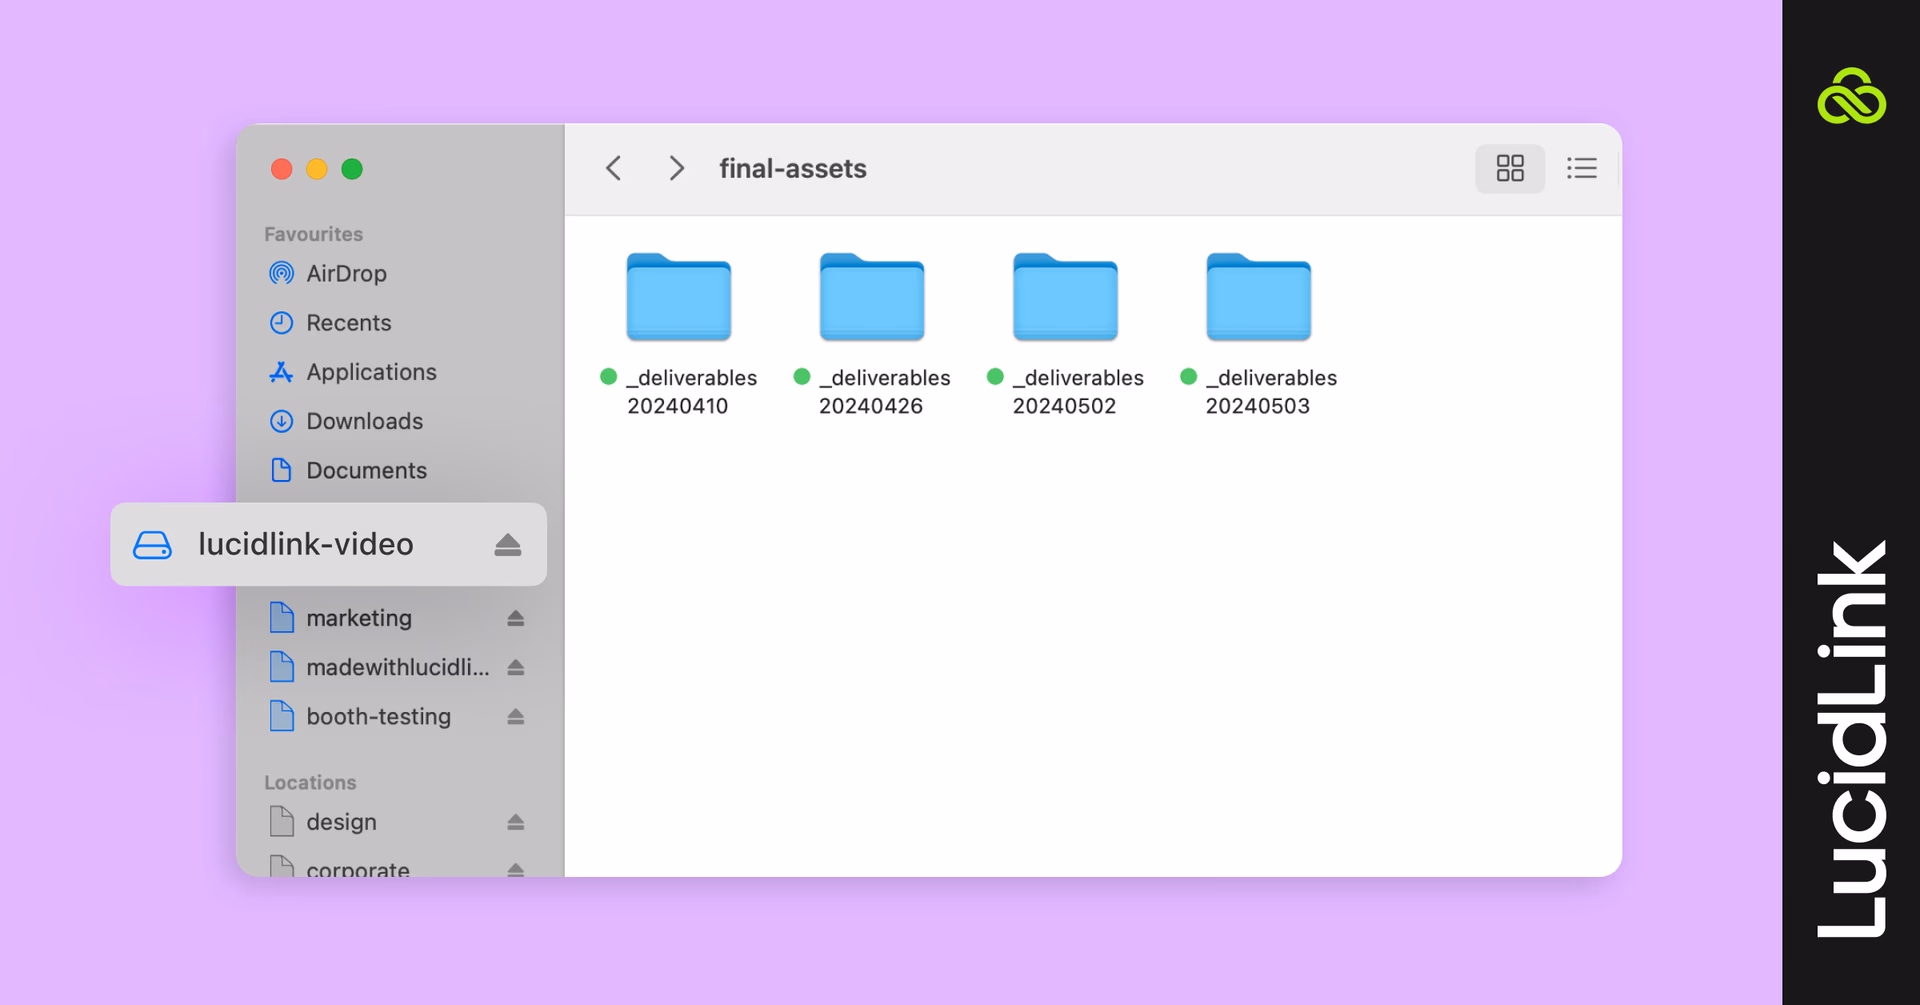Open the booth-testing volume

coord(377,716)
